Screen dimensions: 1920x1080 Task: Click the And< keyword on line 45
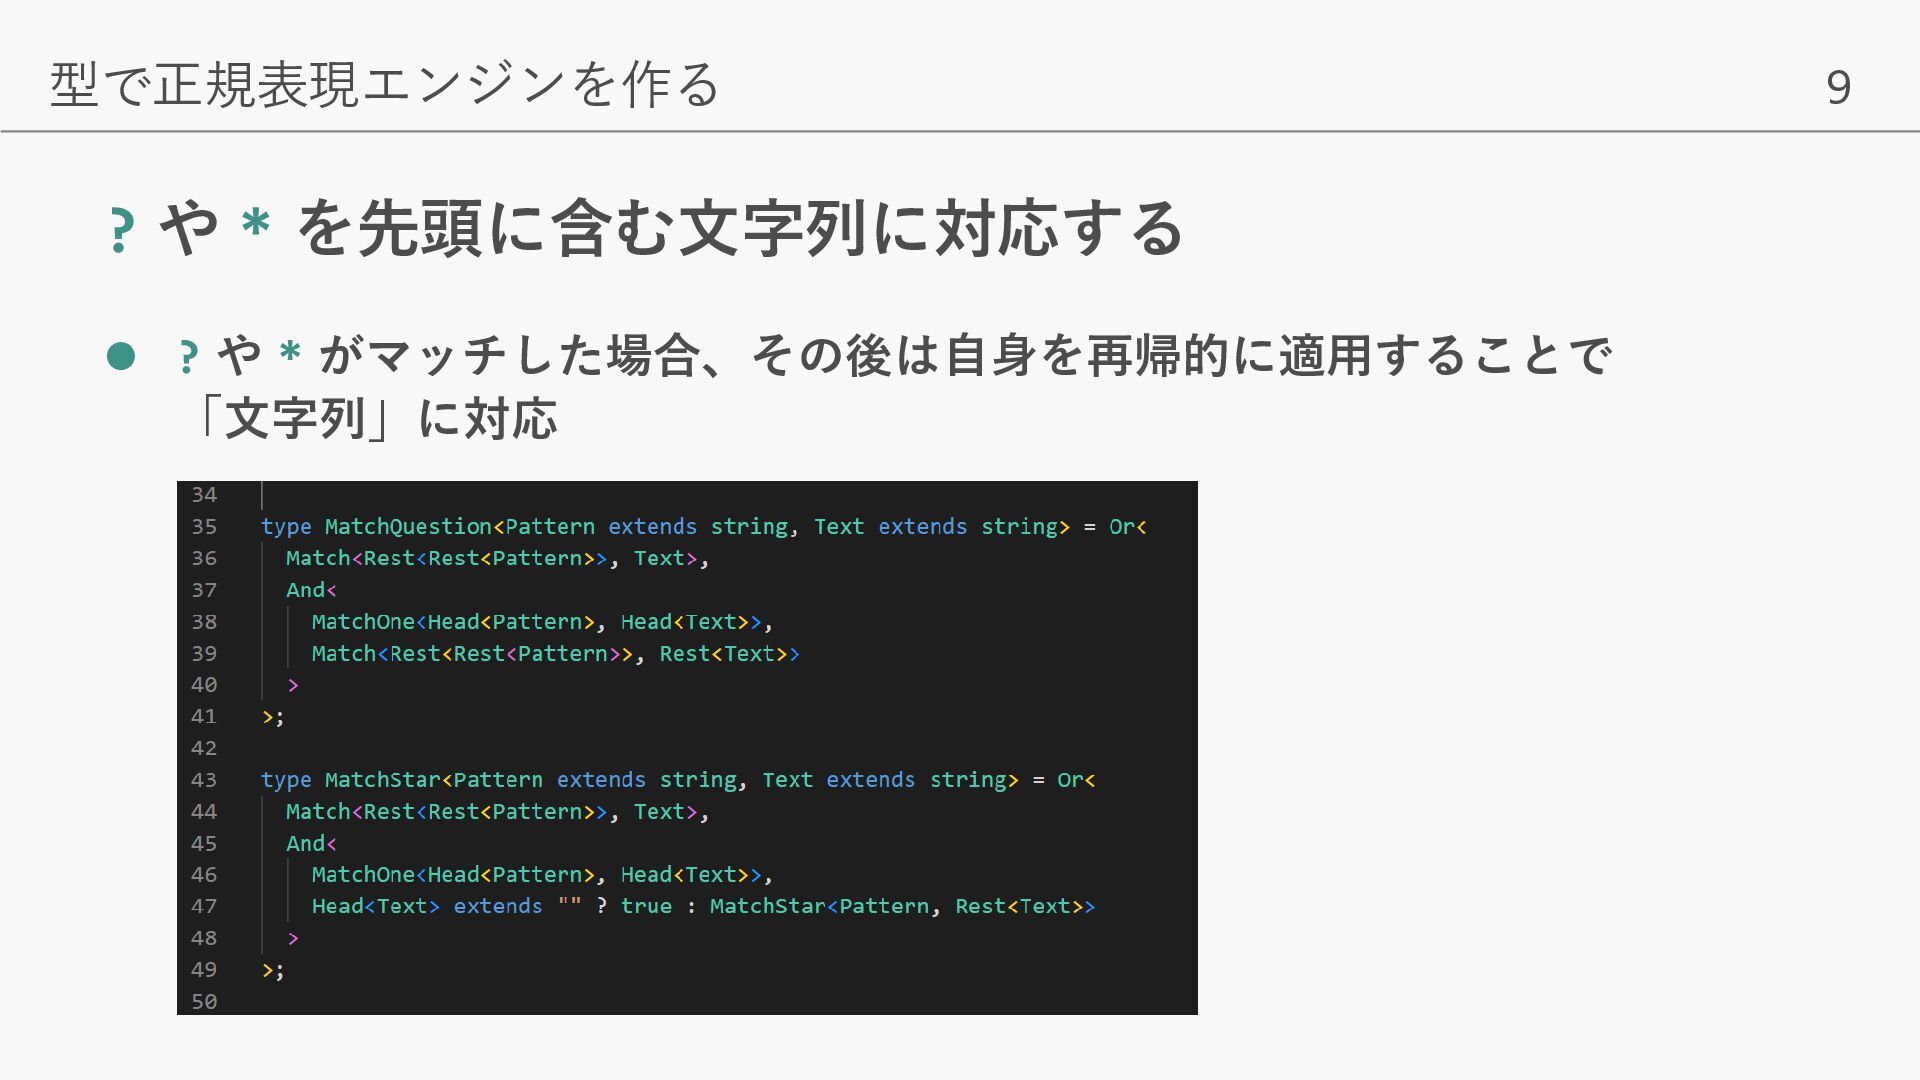click(310, 844)
